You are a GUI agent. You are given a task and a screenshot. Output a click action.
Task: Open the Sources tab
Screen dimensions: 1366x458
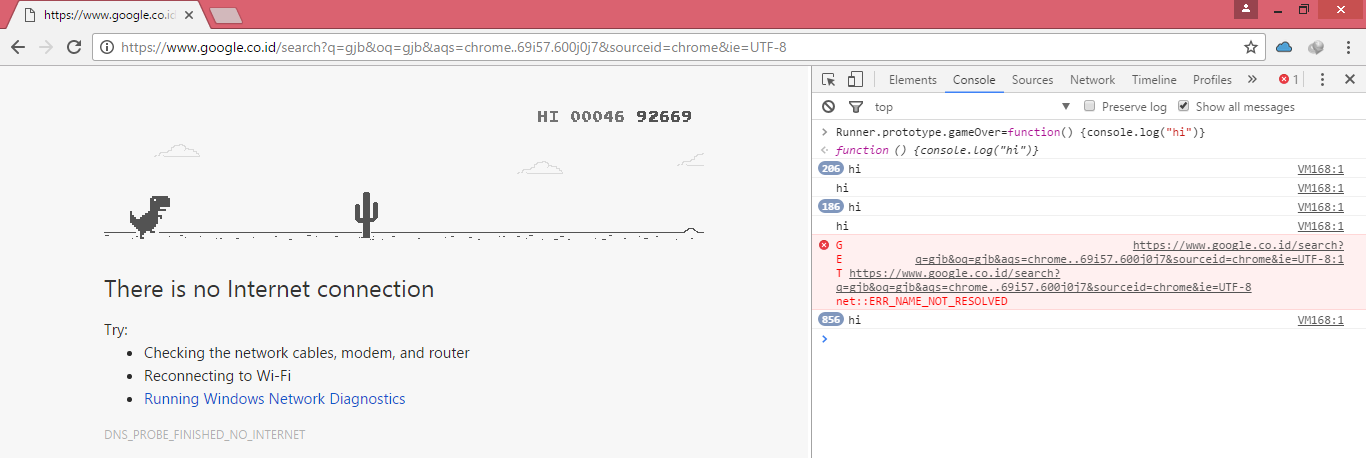1032,80
